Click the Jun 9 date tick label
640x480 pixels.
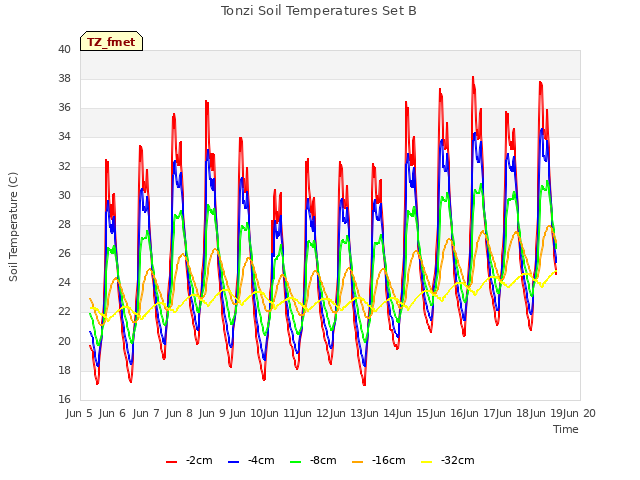tap(212, 413)
